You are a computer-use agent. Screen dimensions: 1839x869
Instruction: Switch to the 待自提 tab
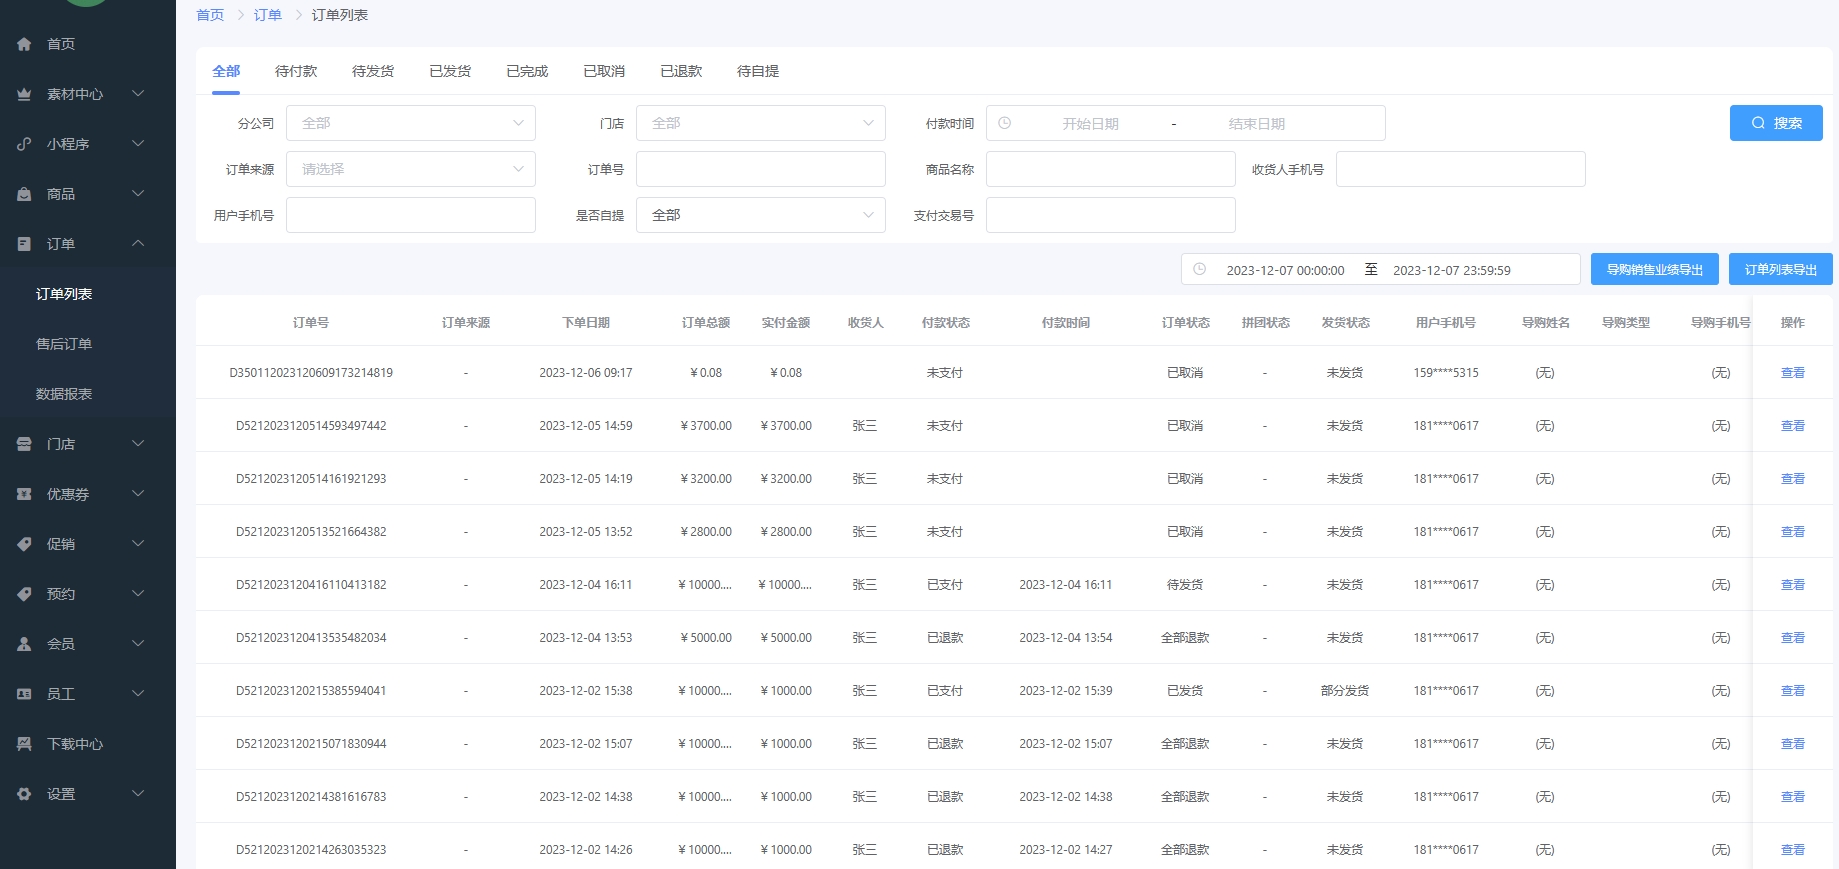(758, 71)
